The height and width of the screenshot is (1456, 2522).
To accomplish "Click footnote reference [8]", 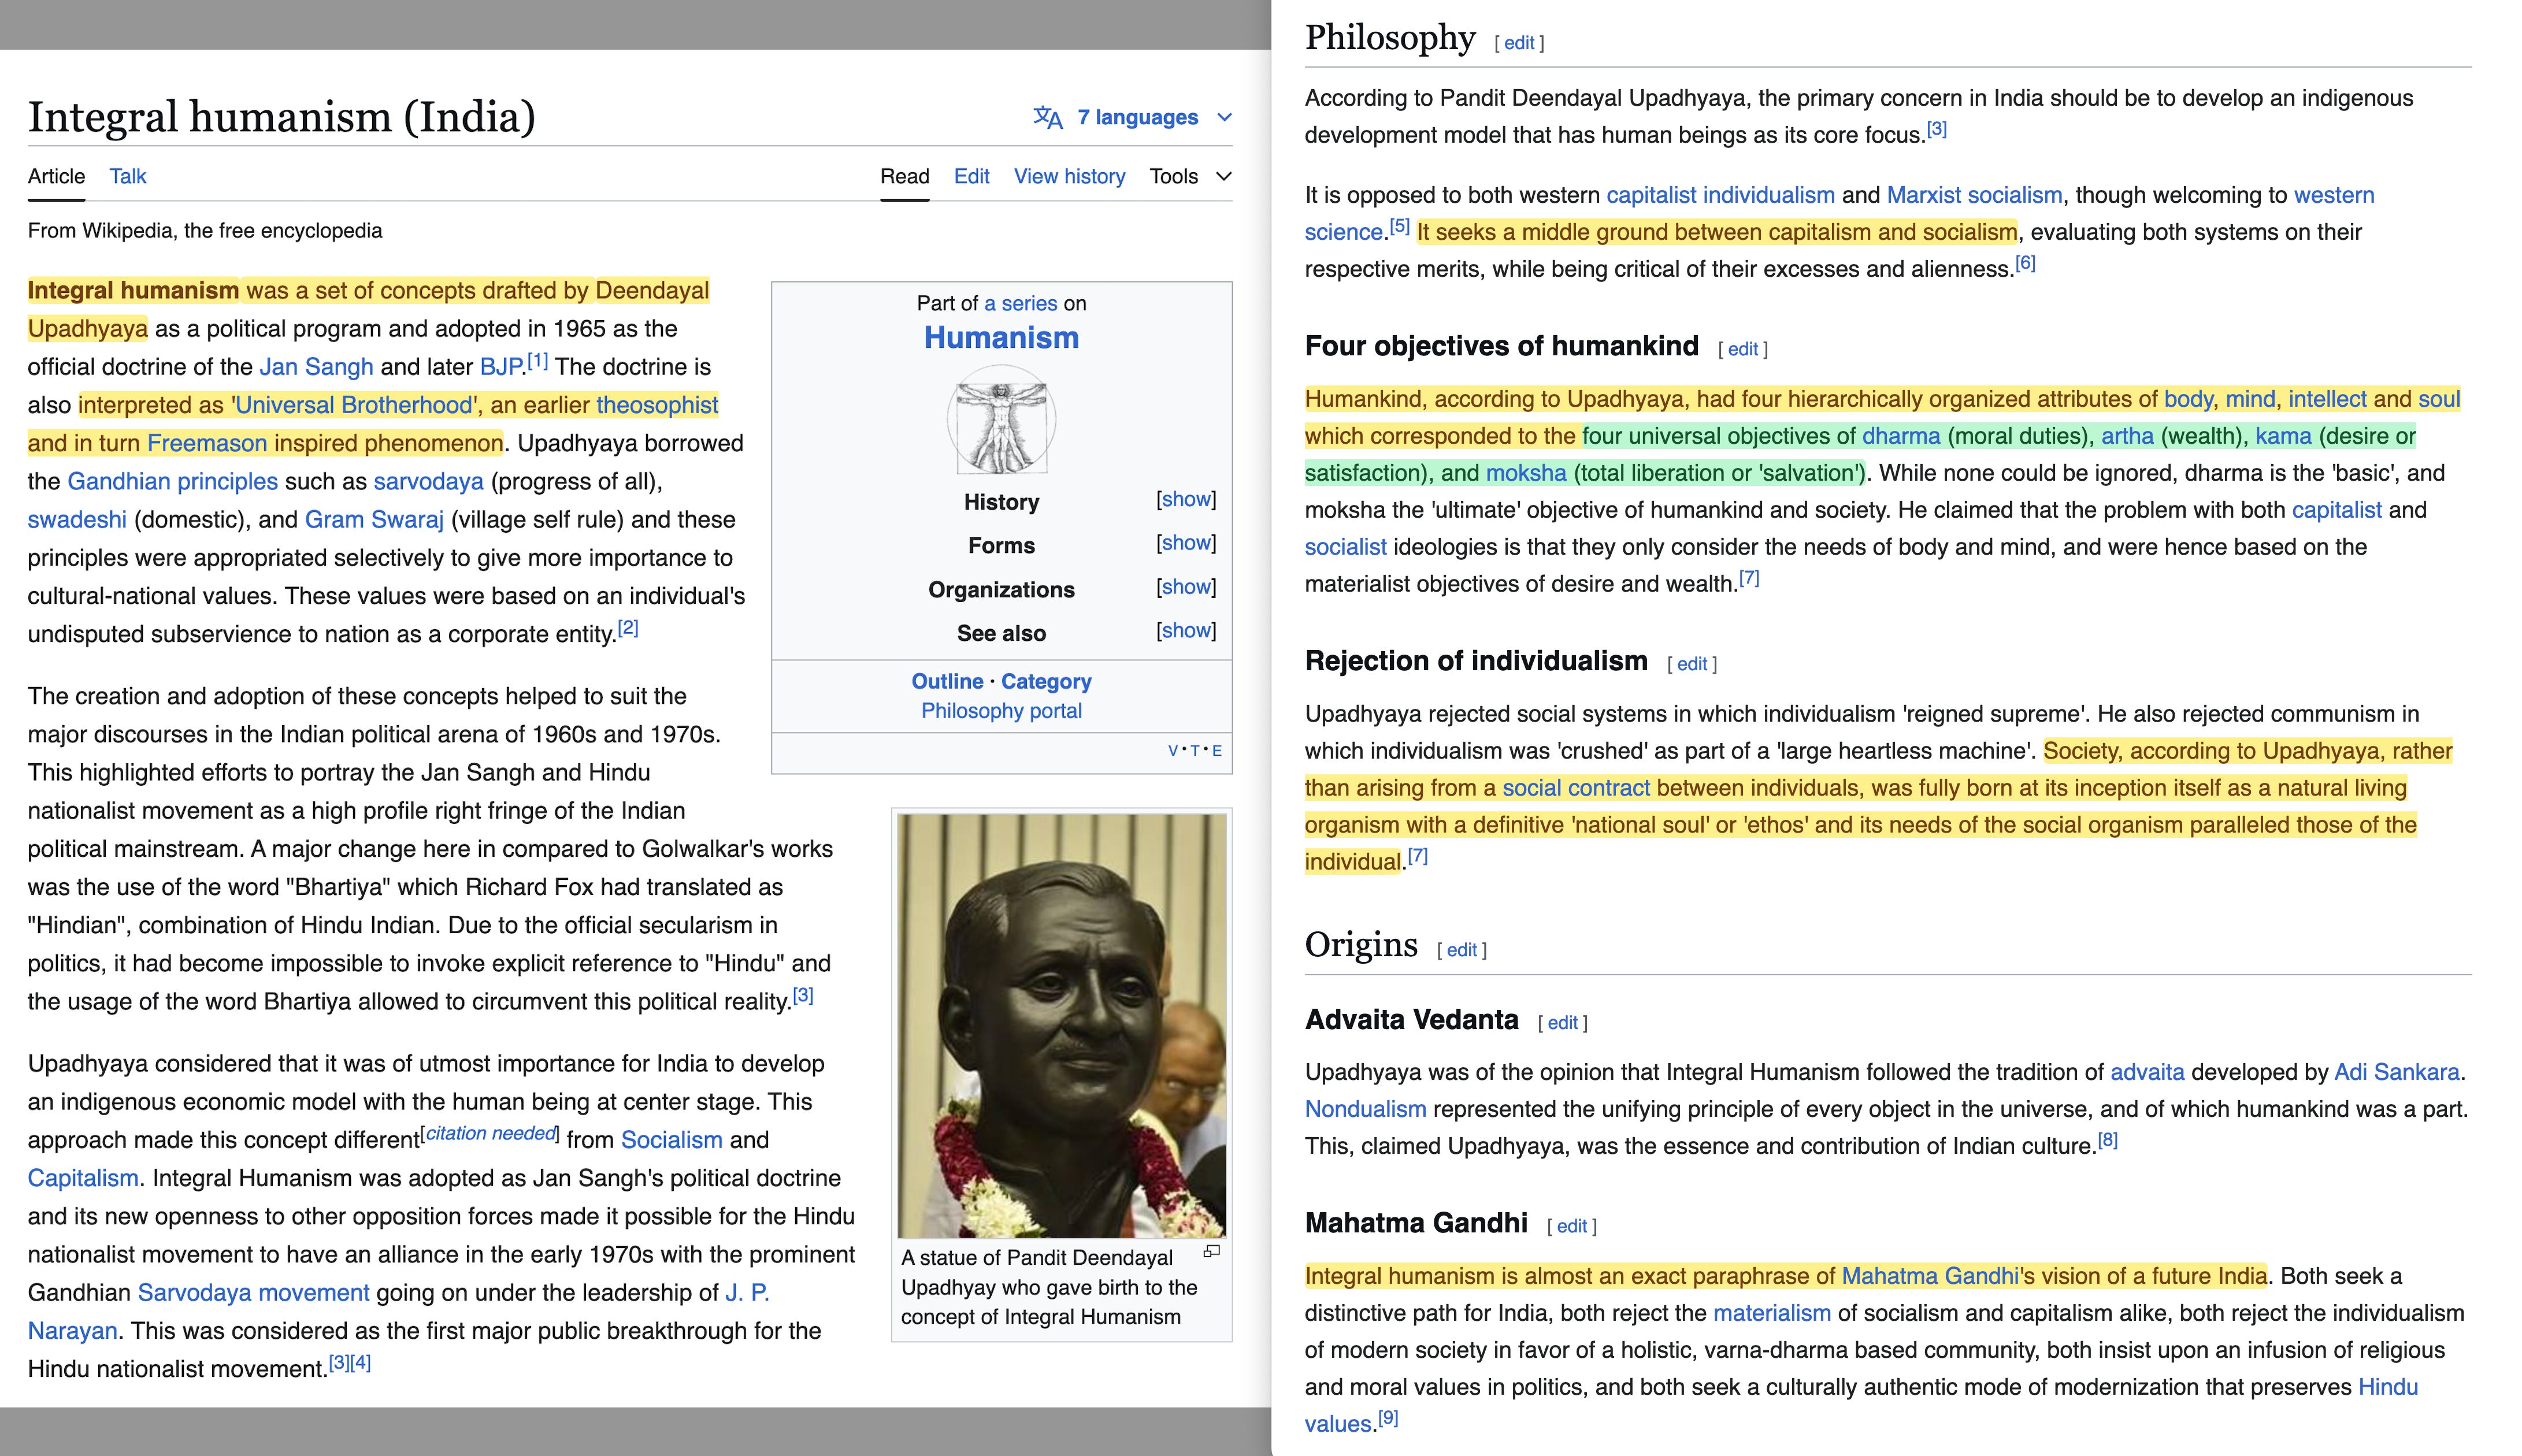I will 2107,1140.
